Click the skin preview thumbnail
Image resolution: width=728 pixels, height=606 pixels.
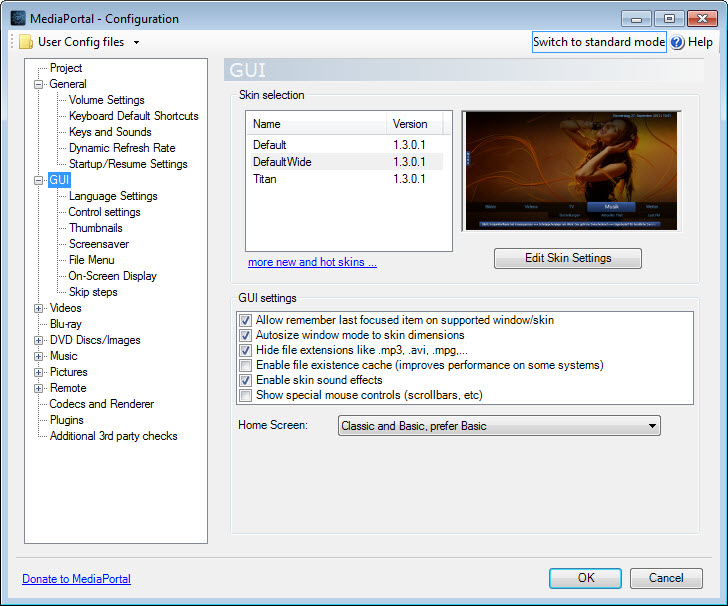click(572, 171)
